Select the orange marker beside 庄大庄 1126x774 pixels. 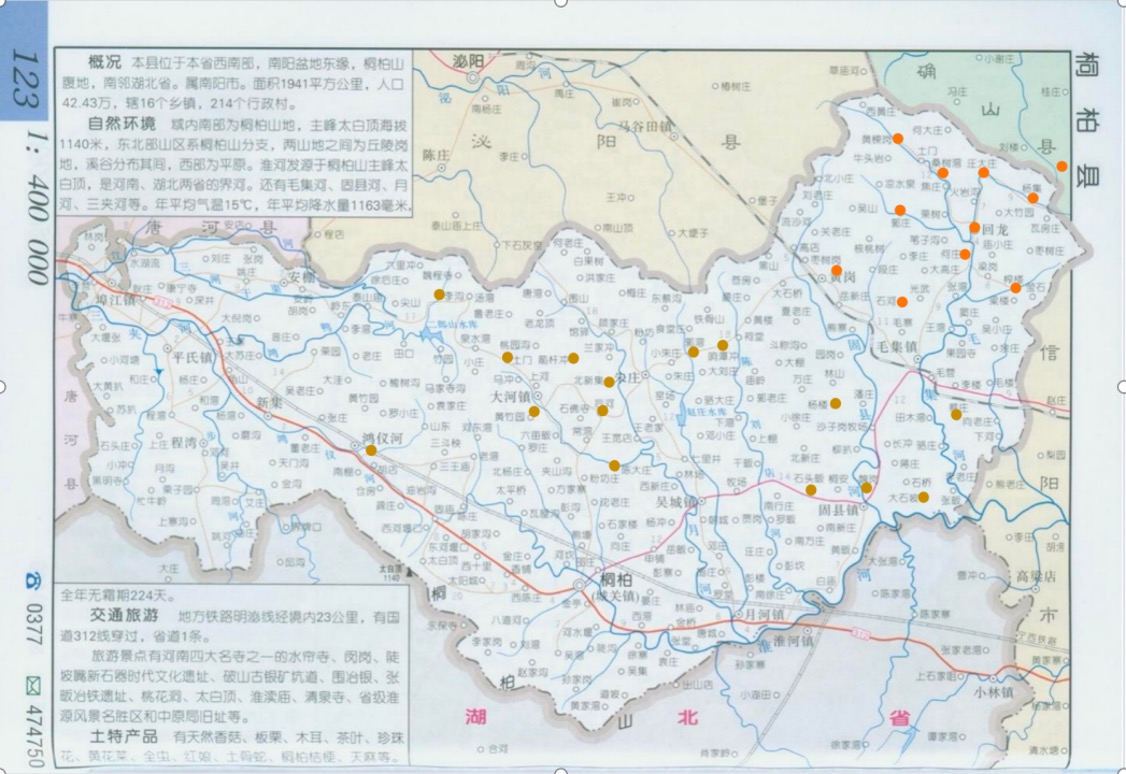coord(984,172)
